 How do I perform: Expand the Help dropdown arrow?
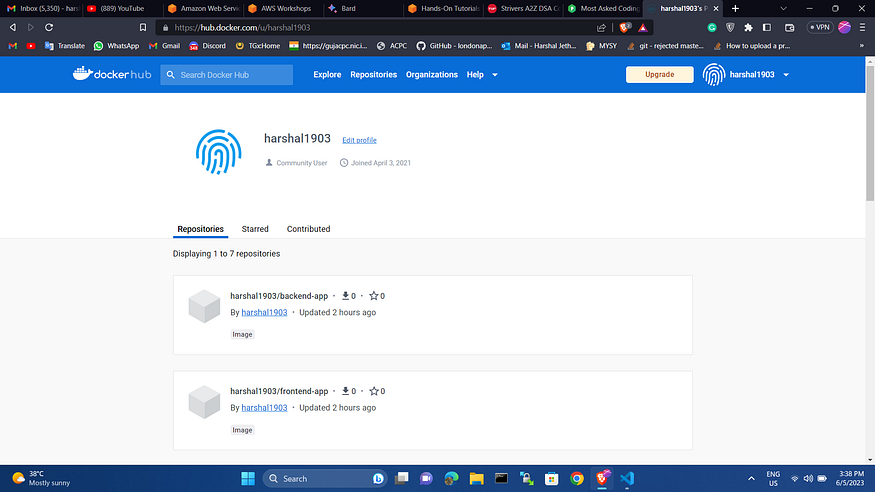494,75
